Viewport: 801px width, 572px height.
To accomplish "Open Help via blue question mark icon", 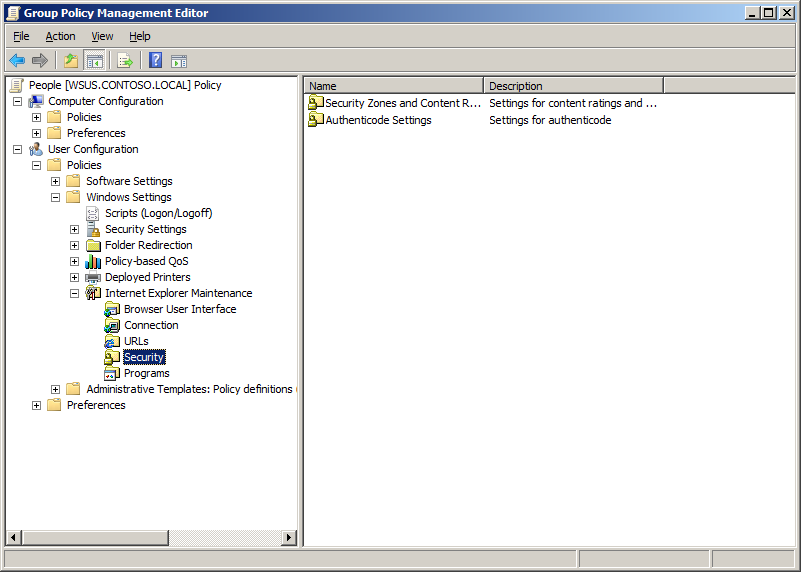I will 156,60.
